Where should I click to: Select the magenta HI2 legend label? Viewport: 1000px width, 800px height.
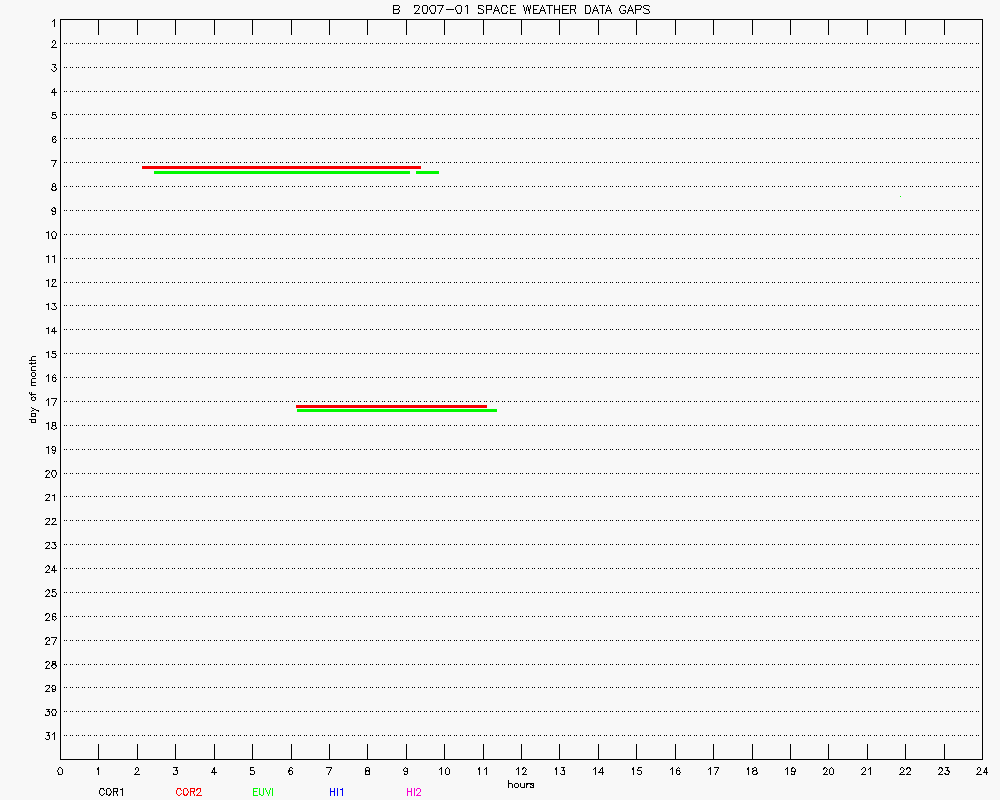(414, 792)
